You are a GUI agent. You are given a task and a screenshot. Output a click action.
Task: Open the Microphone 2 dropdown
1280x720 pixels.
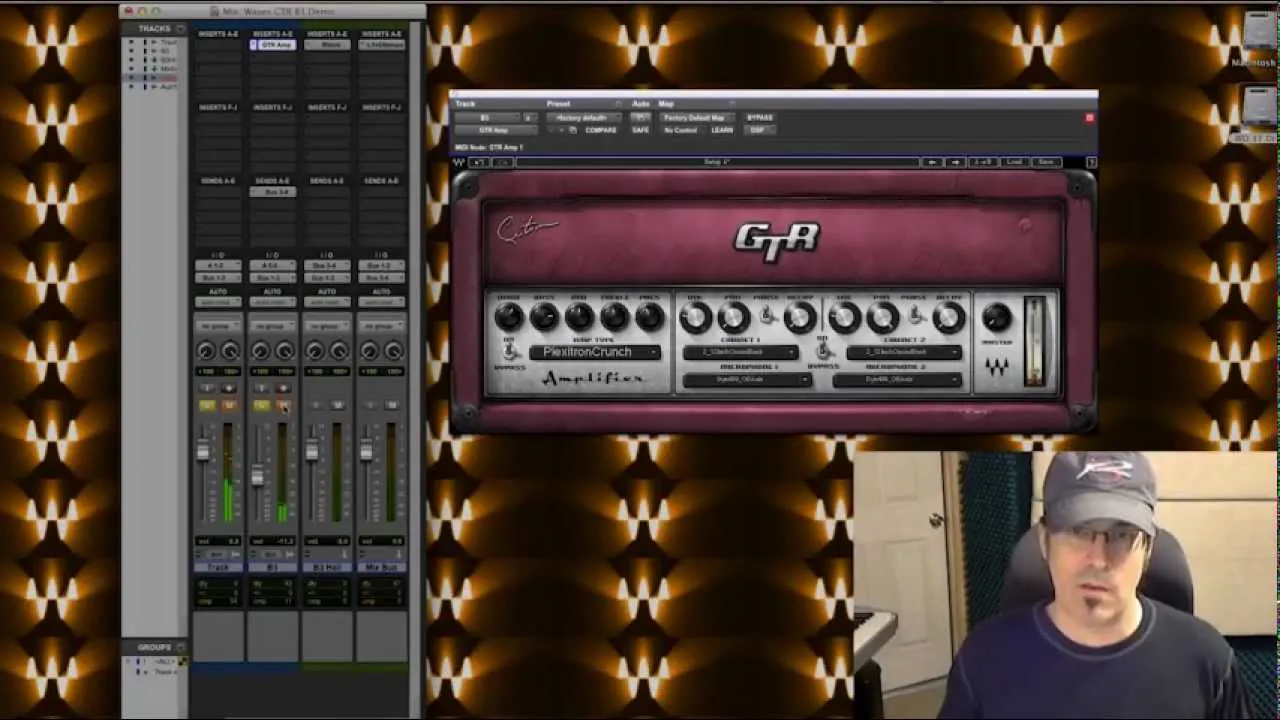pyautogui.click(x=896, y=380)
